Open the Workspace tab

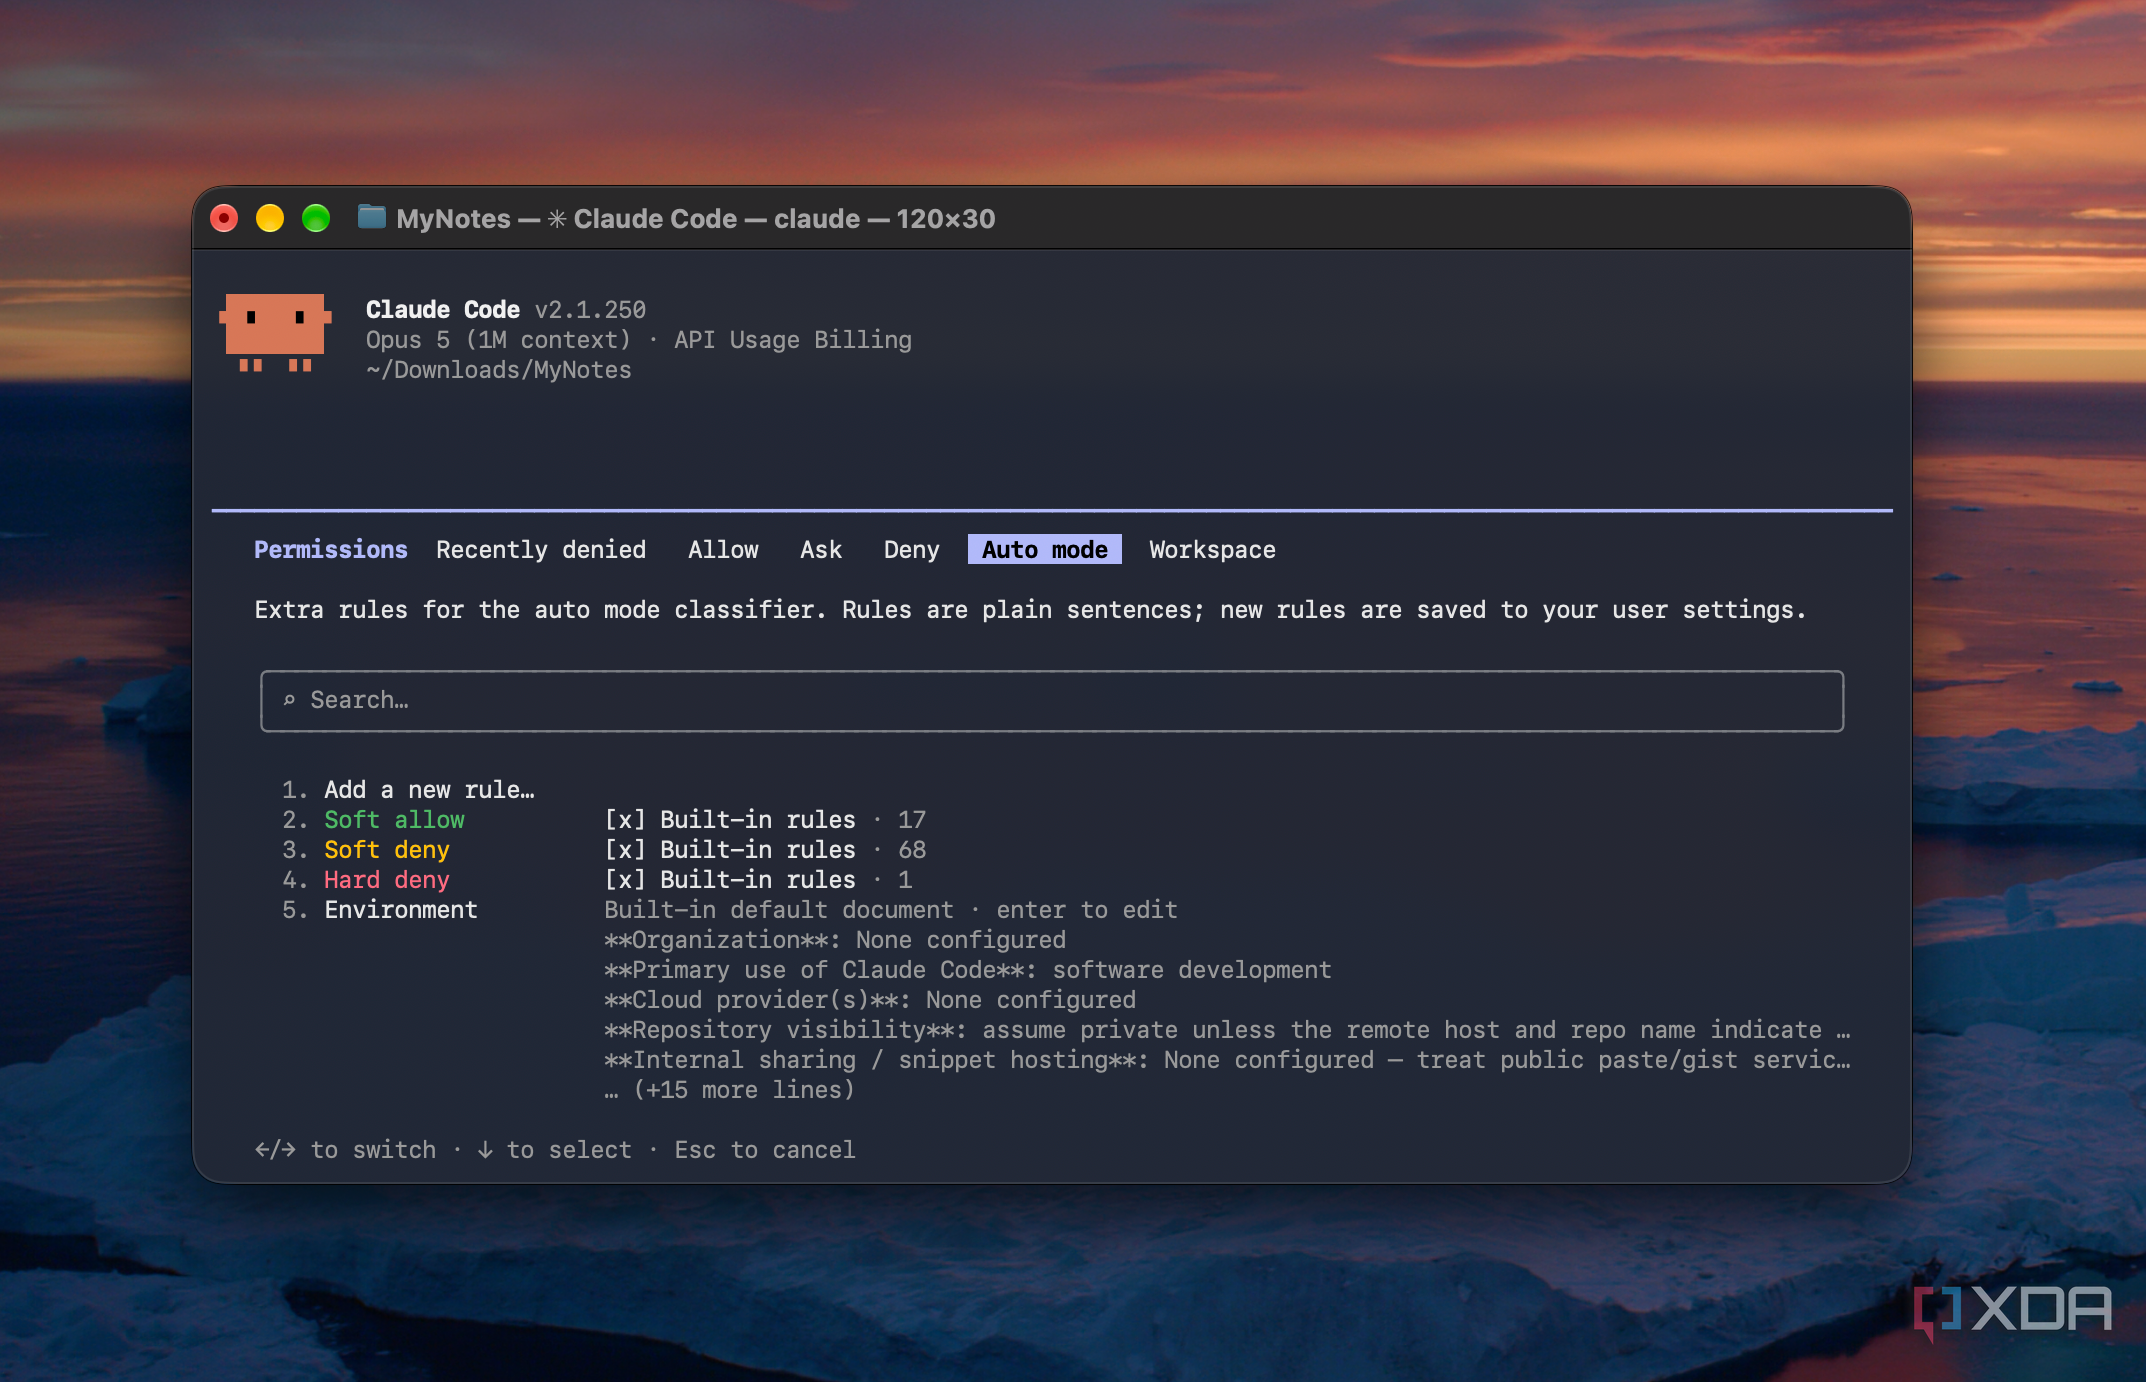point(1212,550)
